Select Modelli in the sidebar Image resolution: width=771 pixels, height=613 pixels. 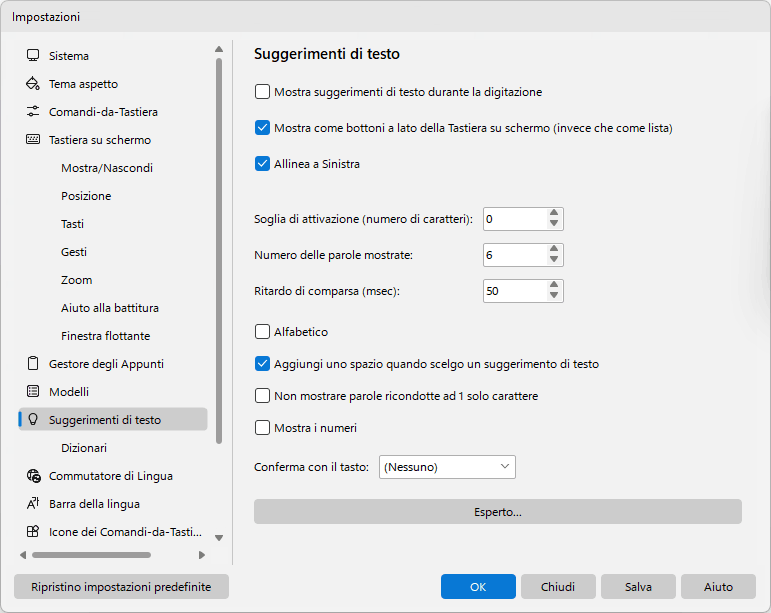113,392
